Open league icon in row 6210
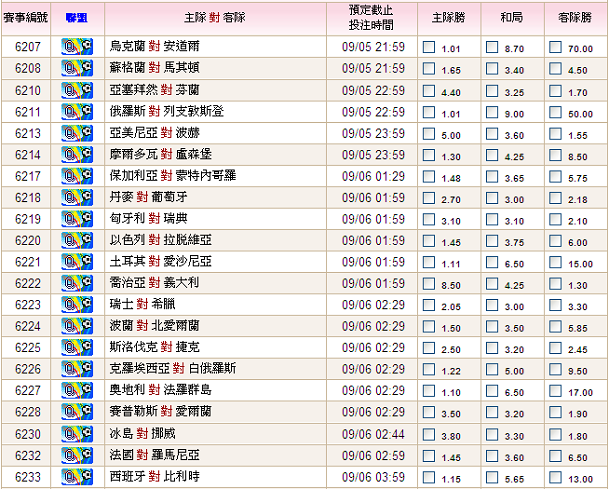609x489 pixels. (77, 90)
